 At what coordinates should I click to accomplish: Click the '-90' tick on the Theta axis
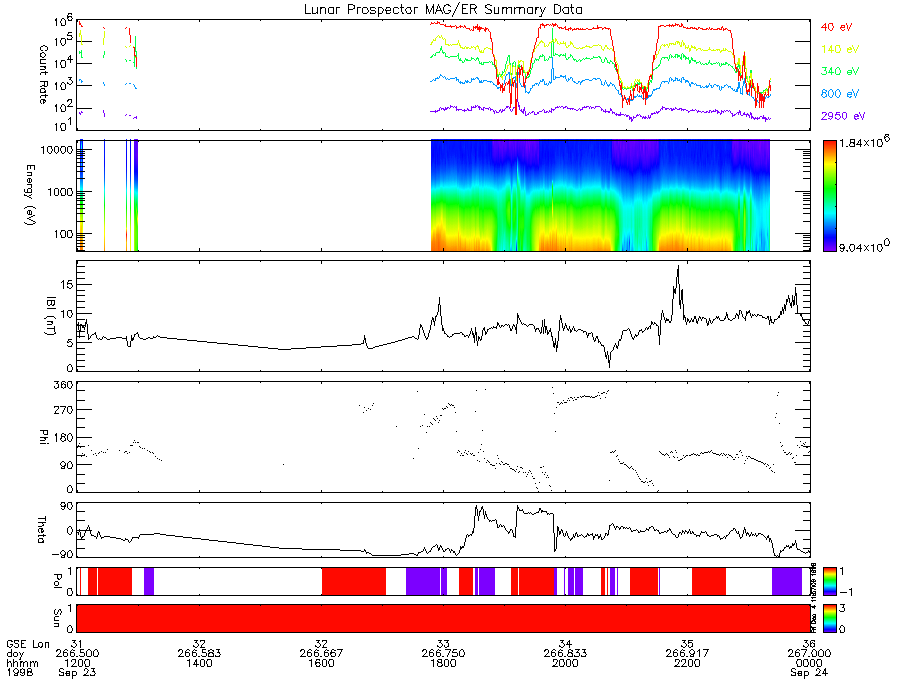point(63,555)
